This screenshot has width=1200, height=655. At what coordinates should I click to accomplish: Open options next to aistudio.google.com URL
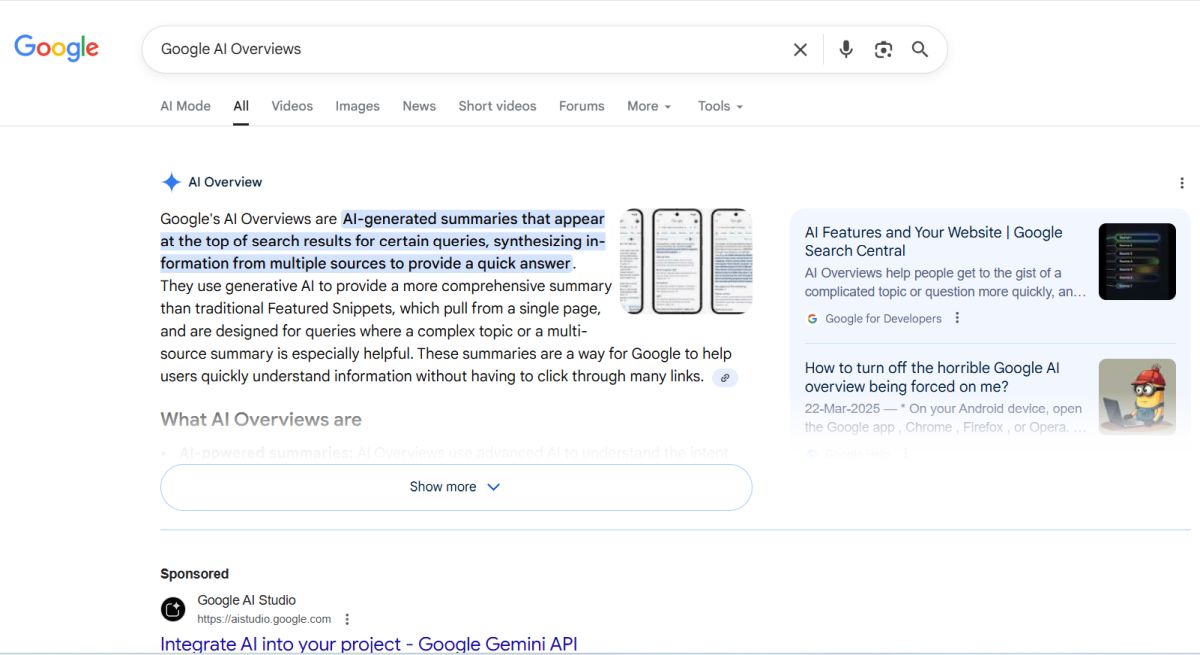348,619
